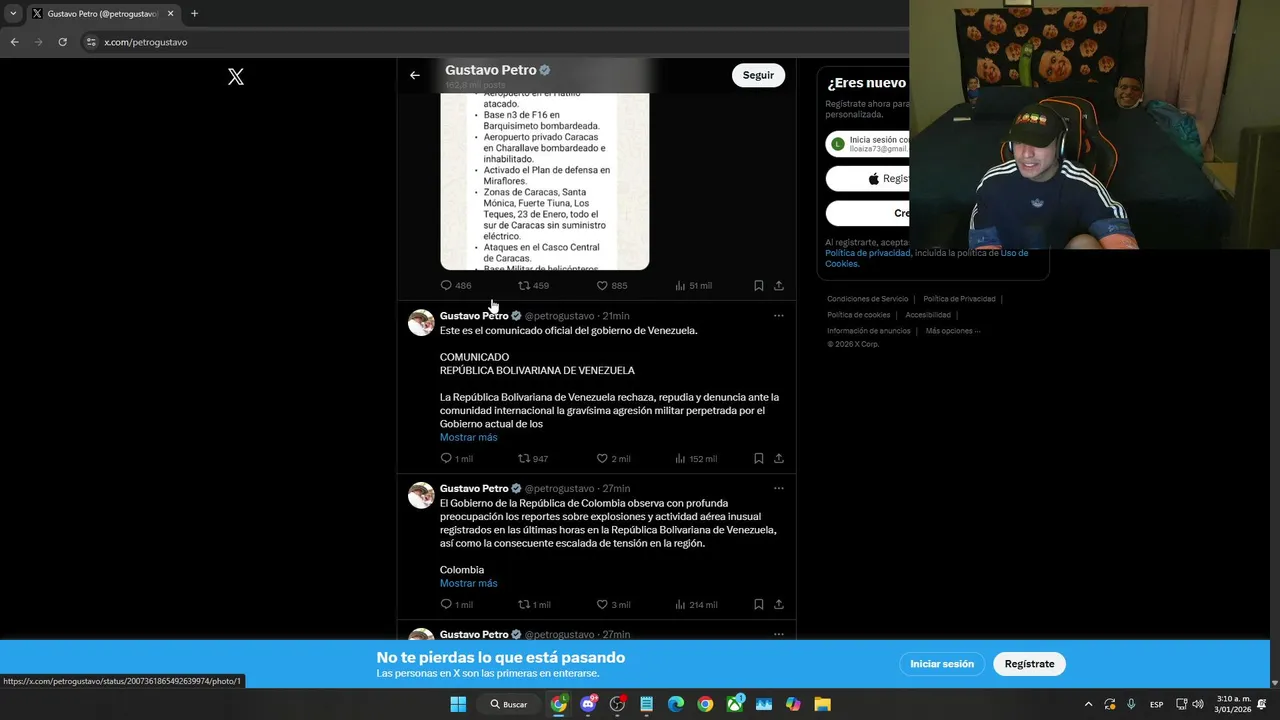Viewport: 1280px width, 720px height.
Task: Open more options on the 21min tweet
Action: (x=779, y=316)
